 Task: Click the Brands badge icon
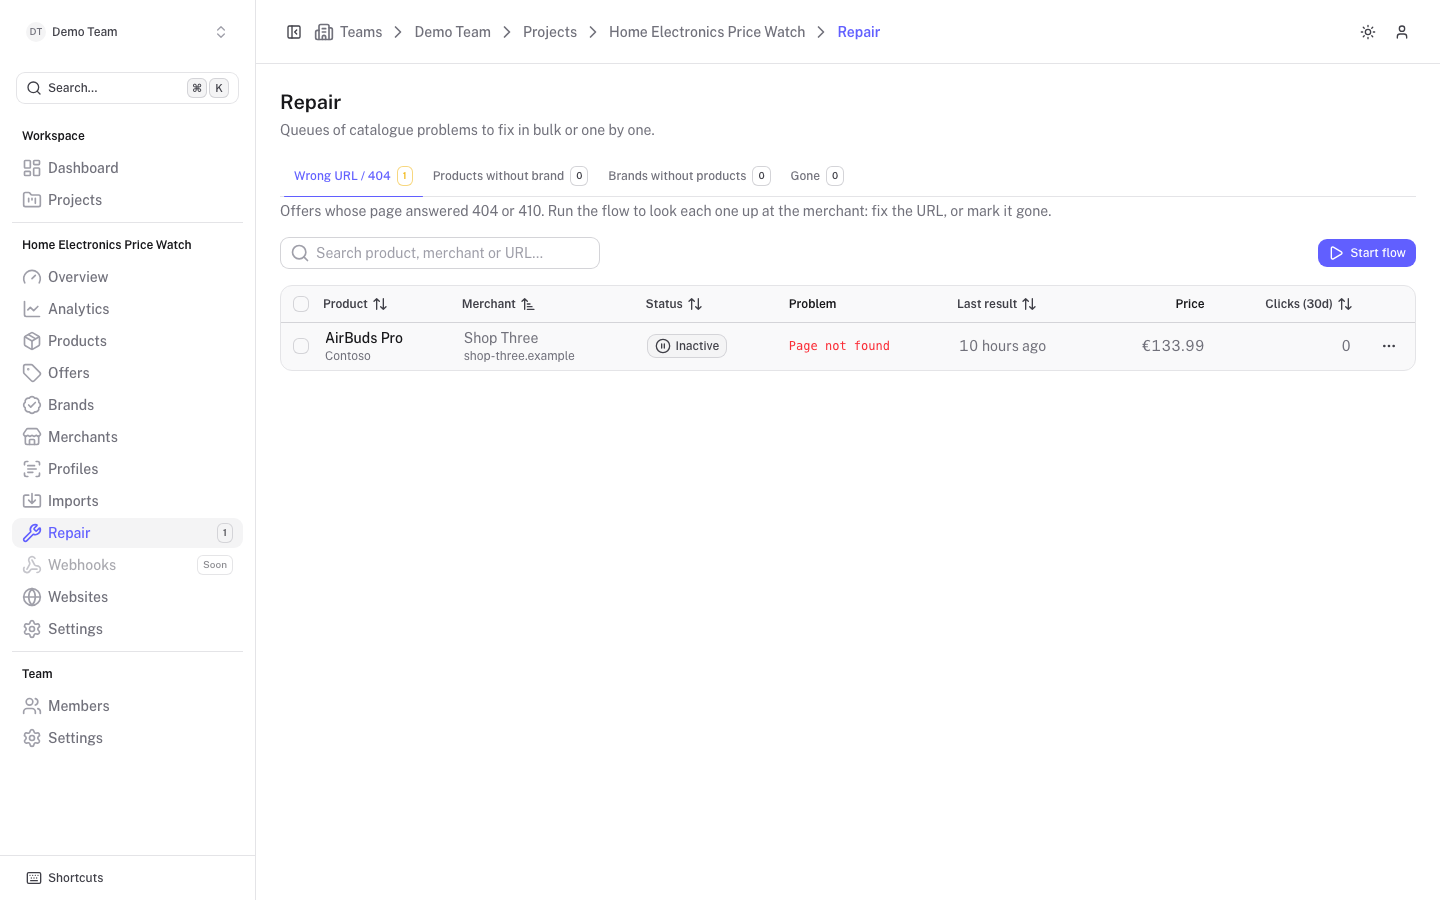[x=32, y=405]
